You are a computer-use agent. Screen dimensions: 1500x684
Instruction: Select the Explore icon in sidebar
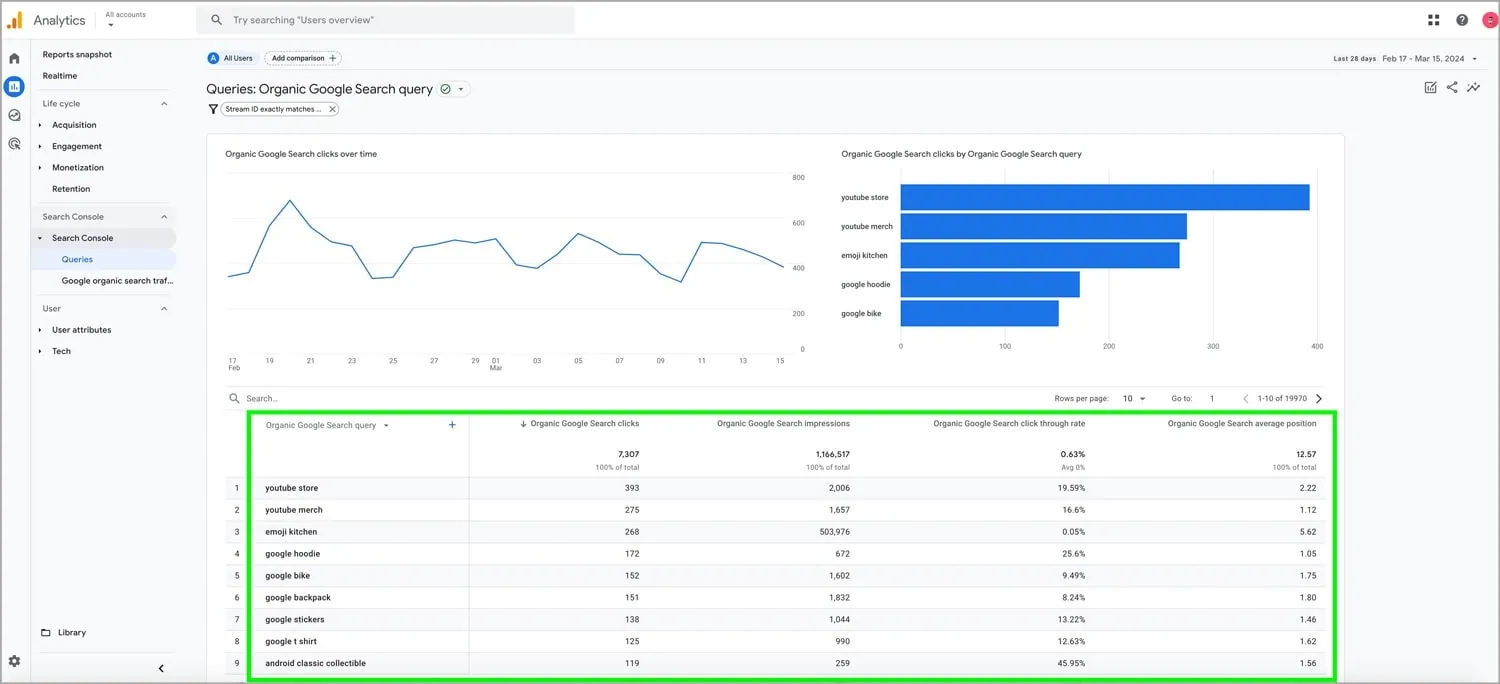14,115
